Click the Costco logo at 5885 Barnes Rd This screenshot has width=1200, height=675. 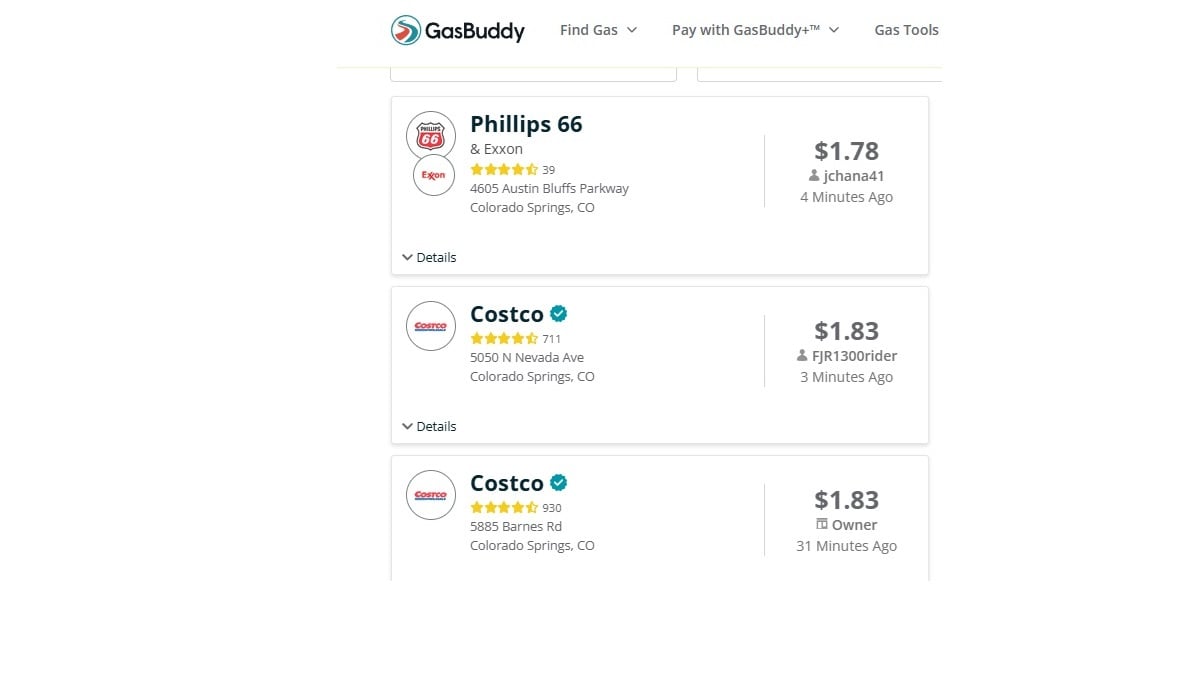(431, 495)
